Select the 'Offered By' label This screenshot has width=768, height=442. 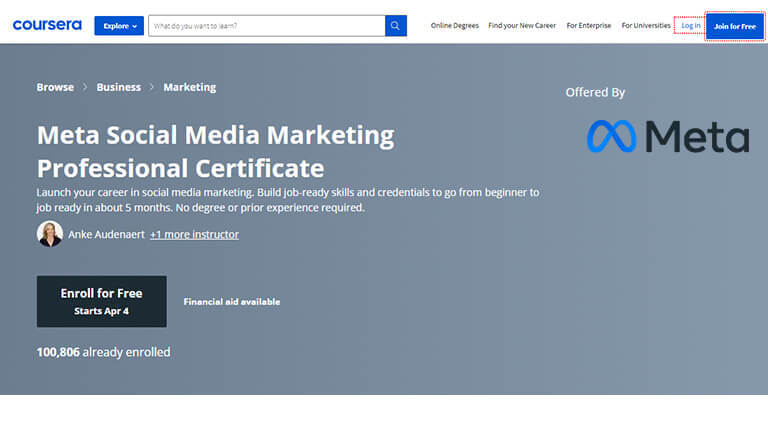coord(595,92)
